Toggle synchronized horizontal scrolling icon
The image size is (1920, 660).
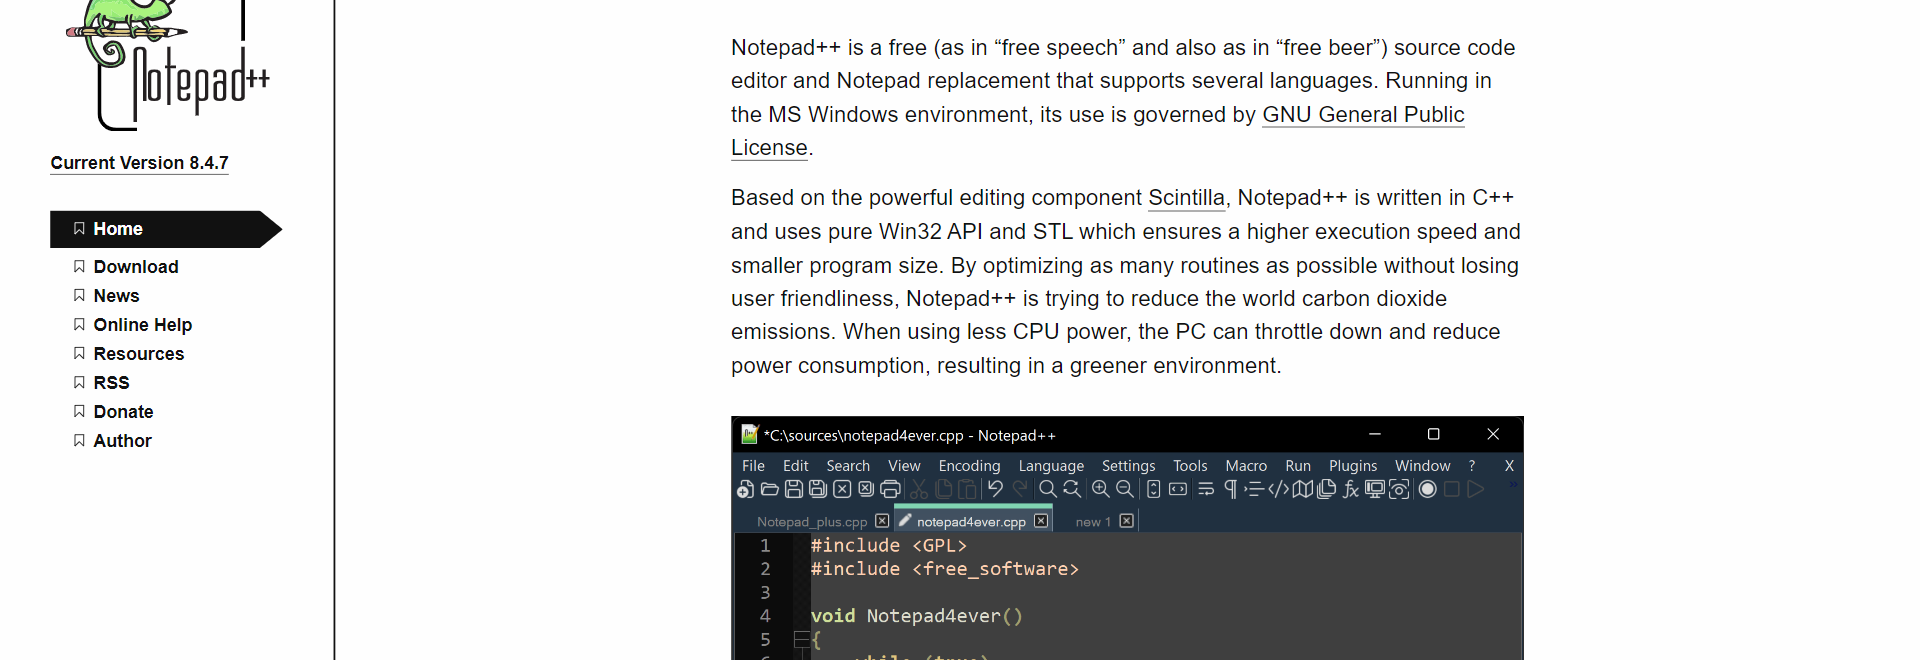tap(1178, 489)
